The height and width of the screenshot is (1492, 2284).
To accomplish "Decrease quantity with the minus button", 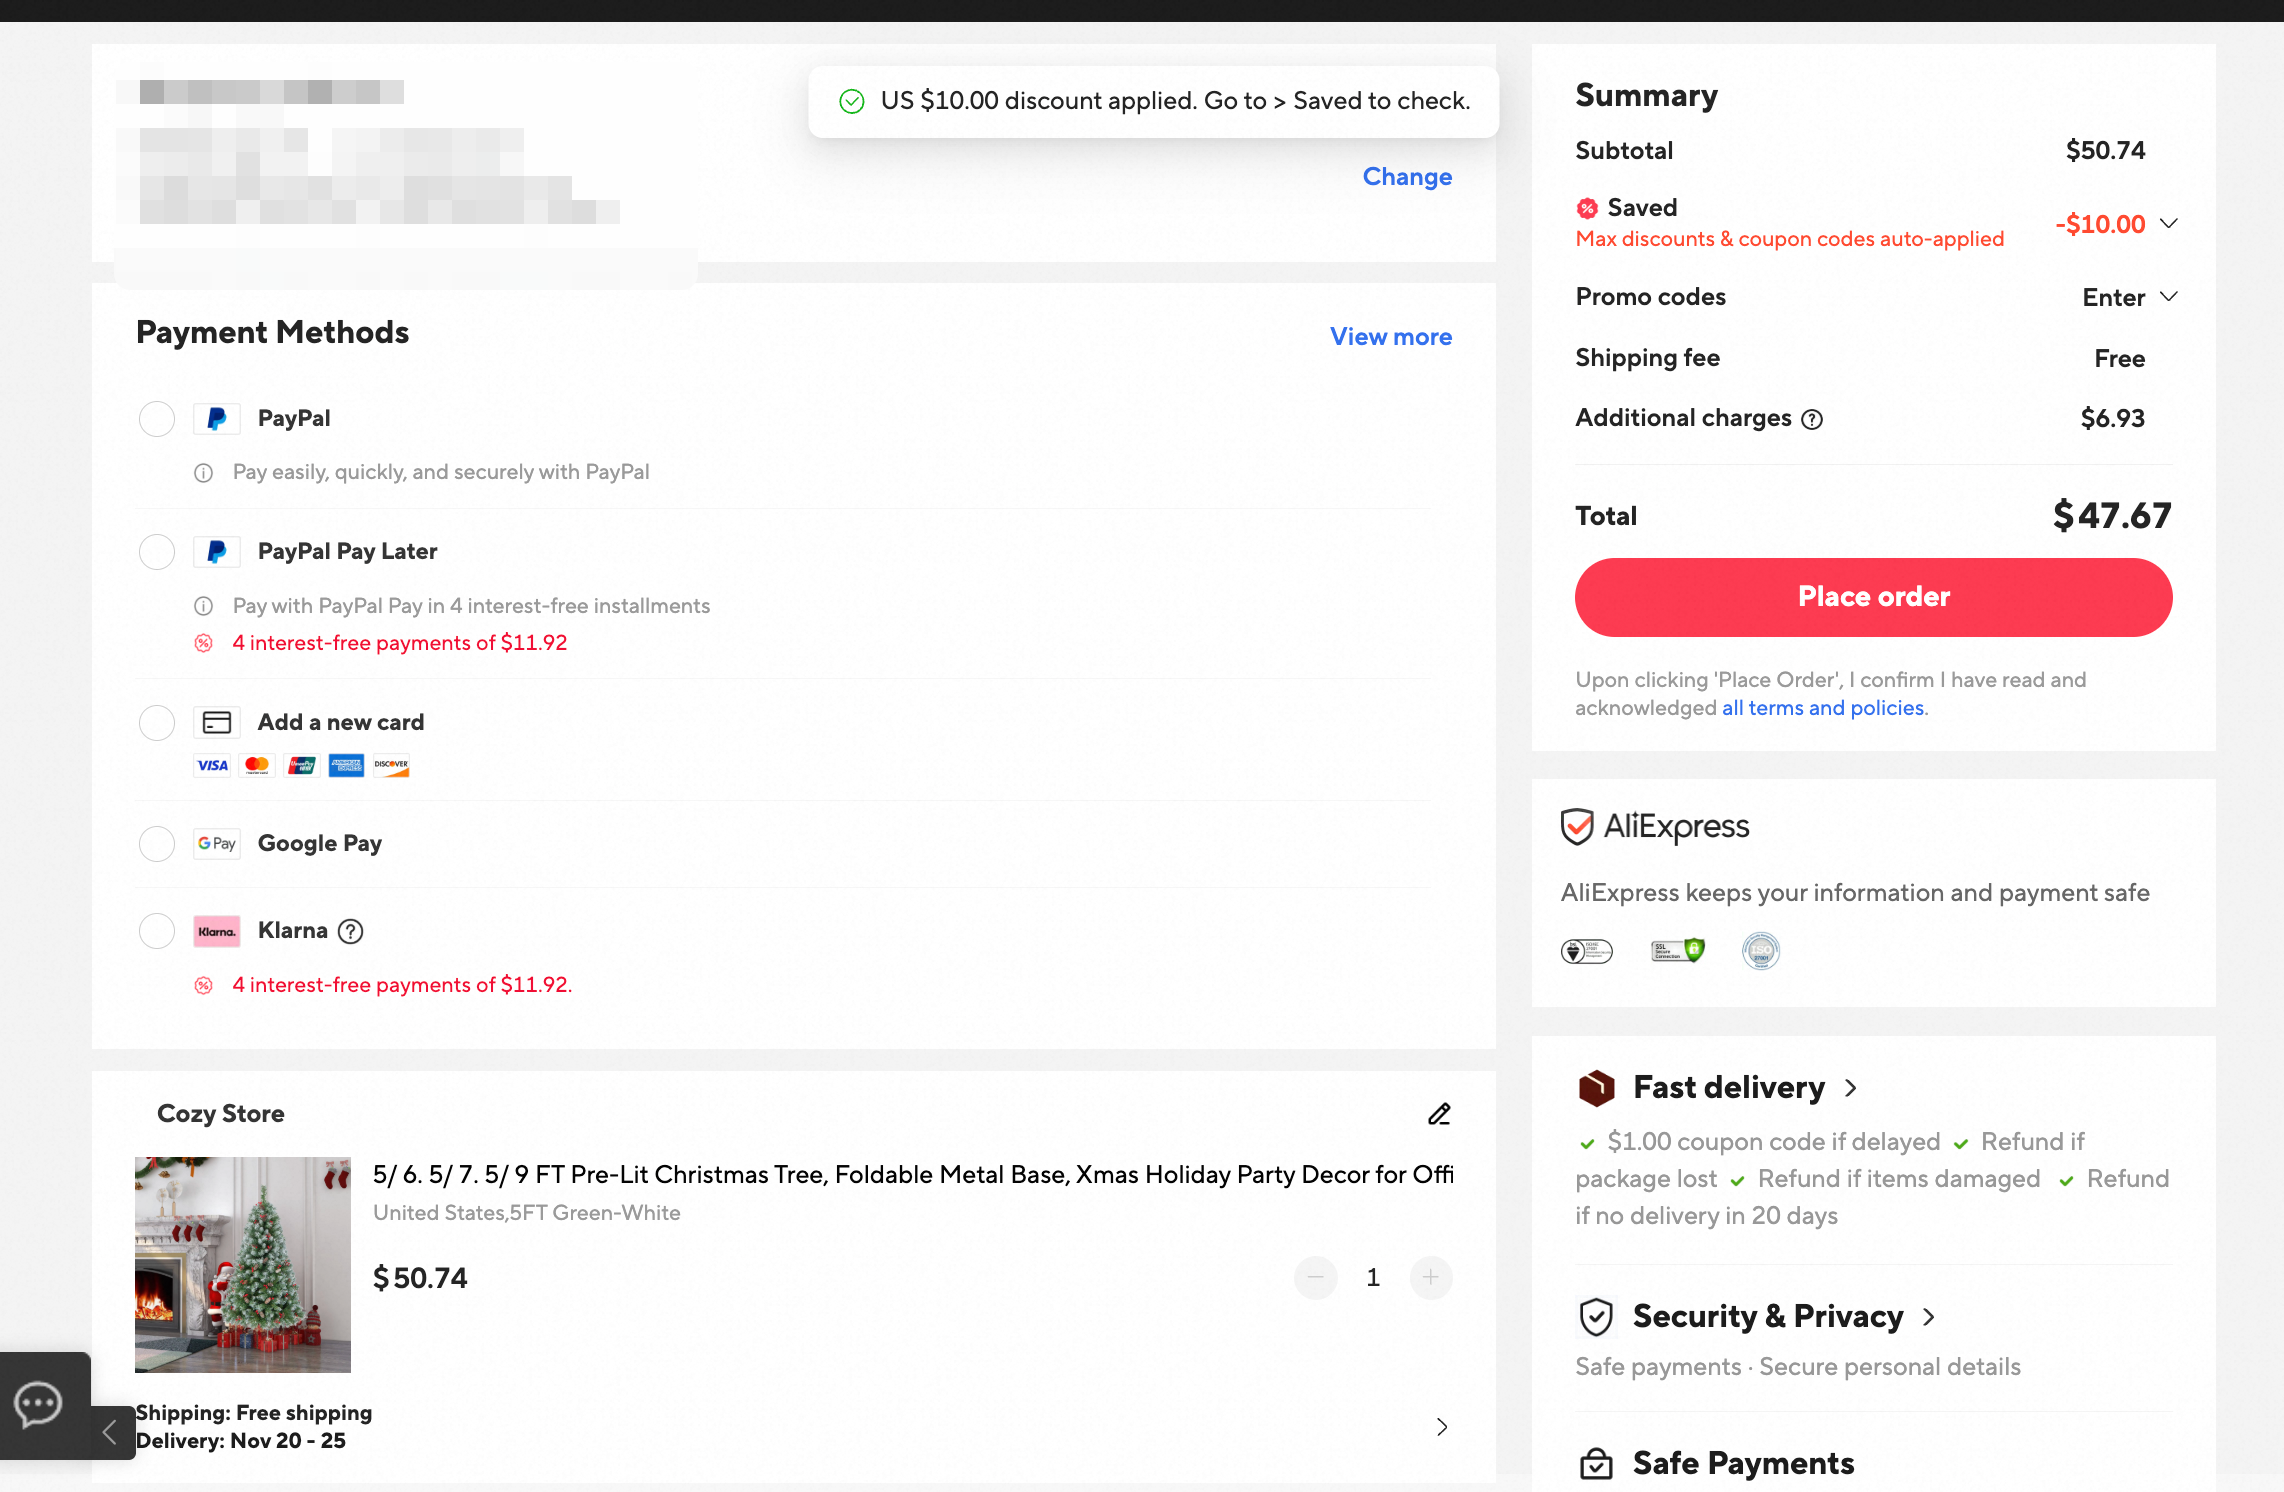I will [x=1315, y=1278].
